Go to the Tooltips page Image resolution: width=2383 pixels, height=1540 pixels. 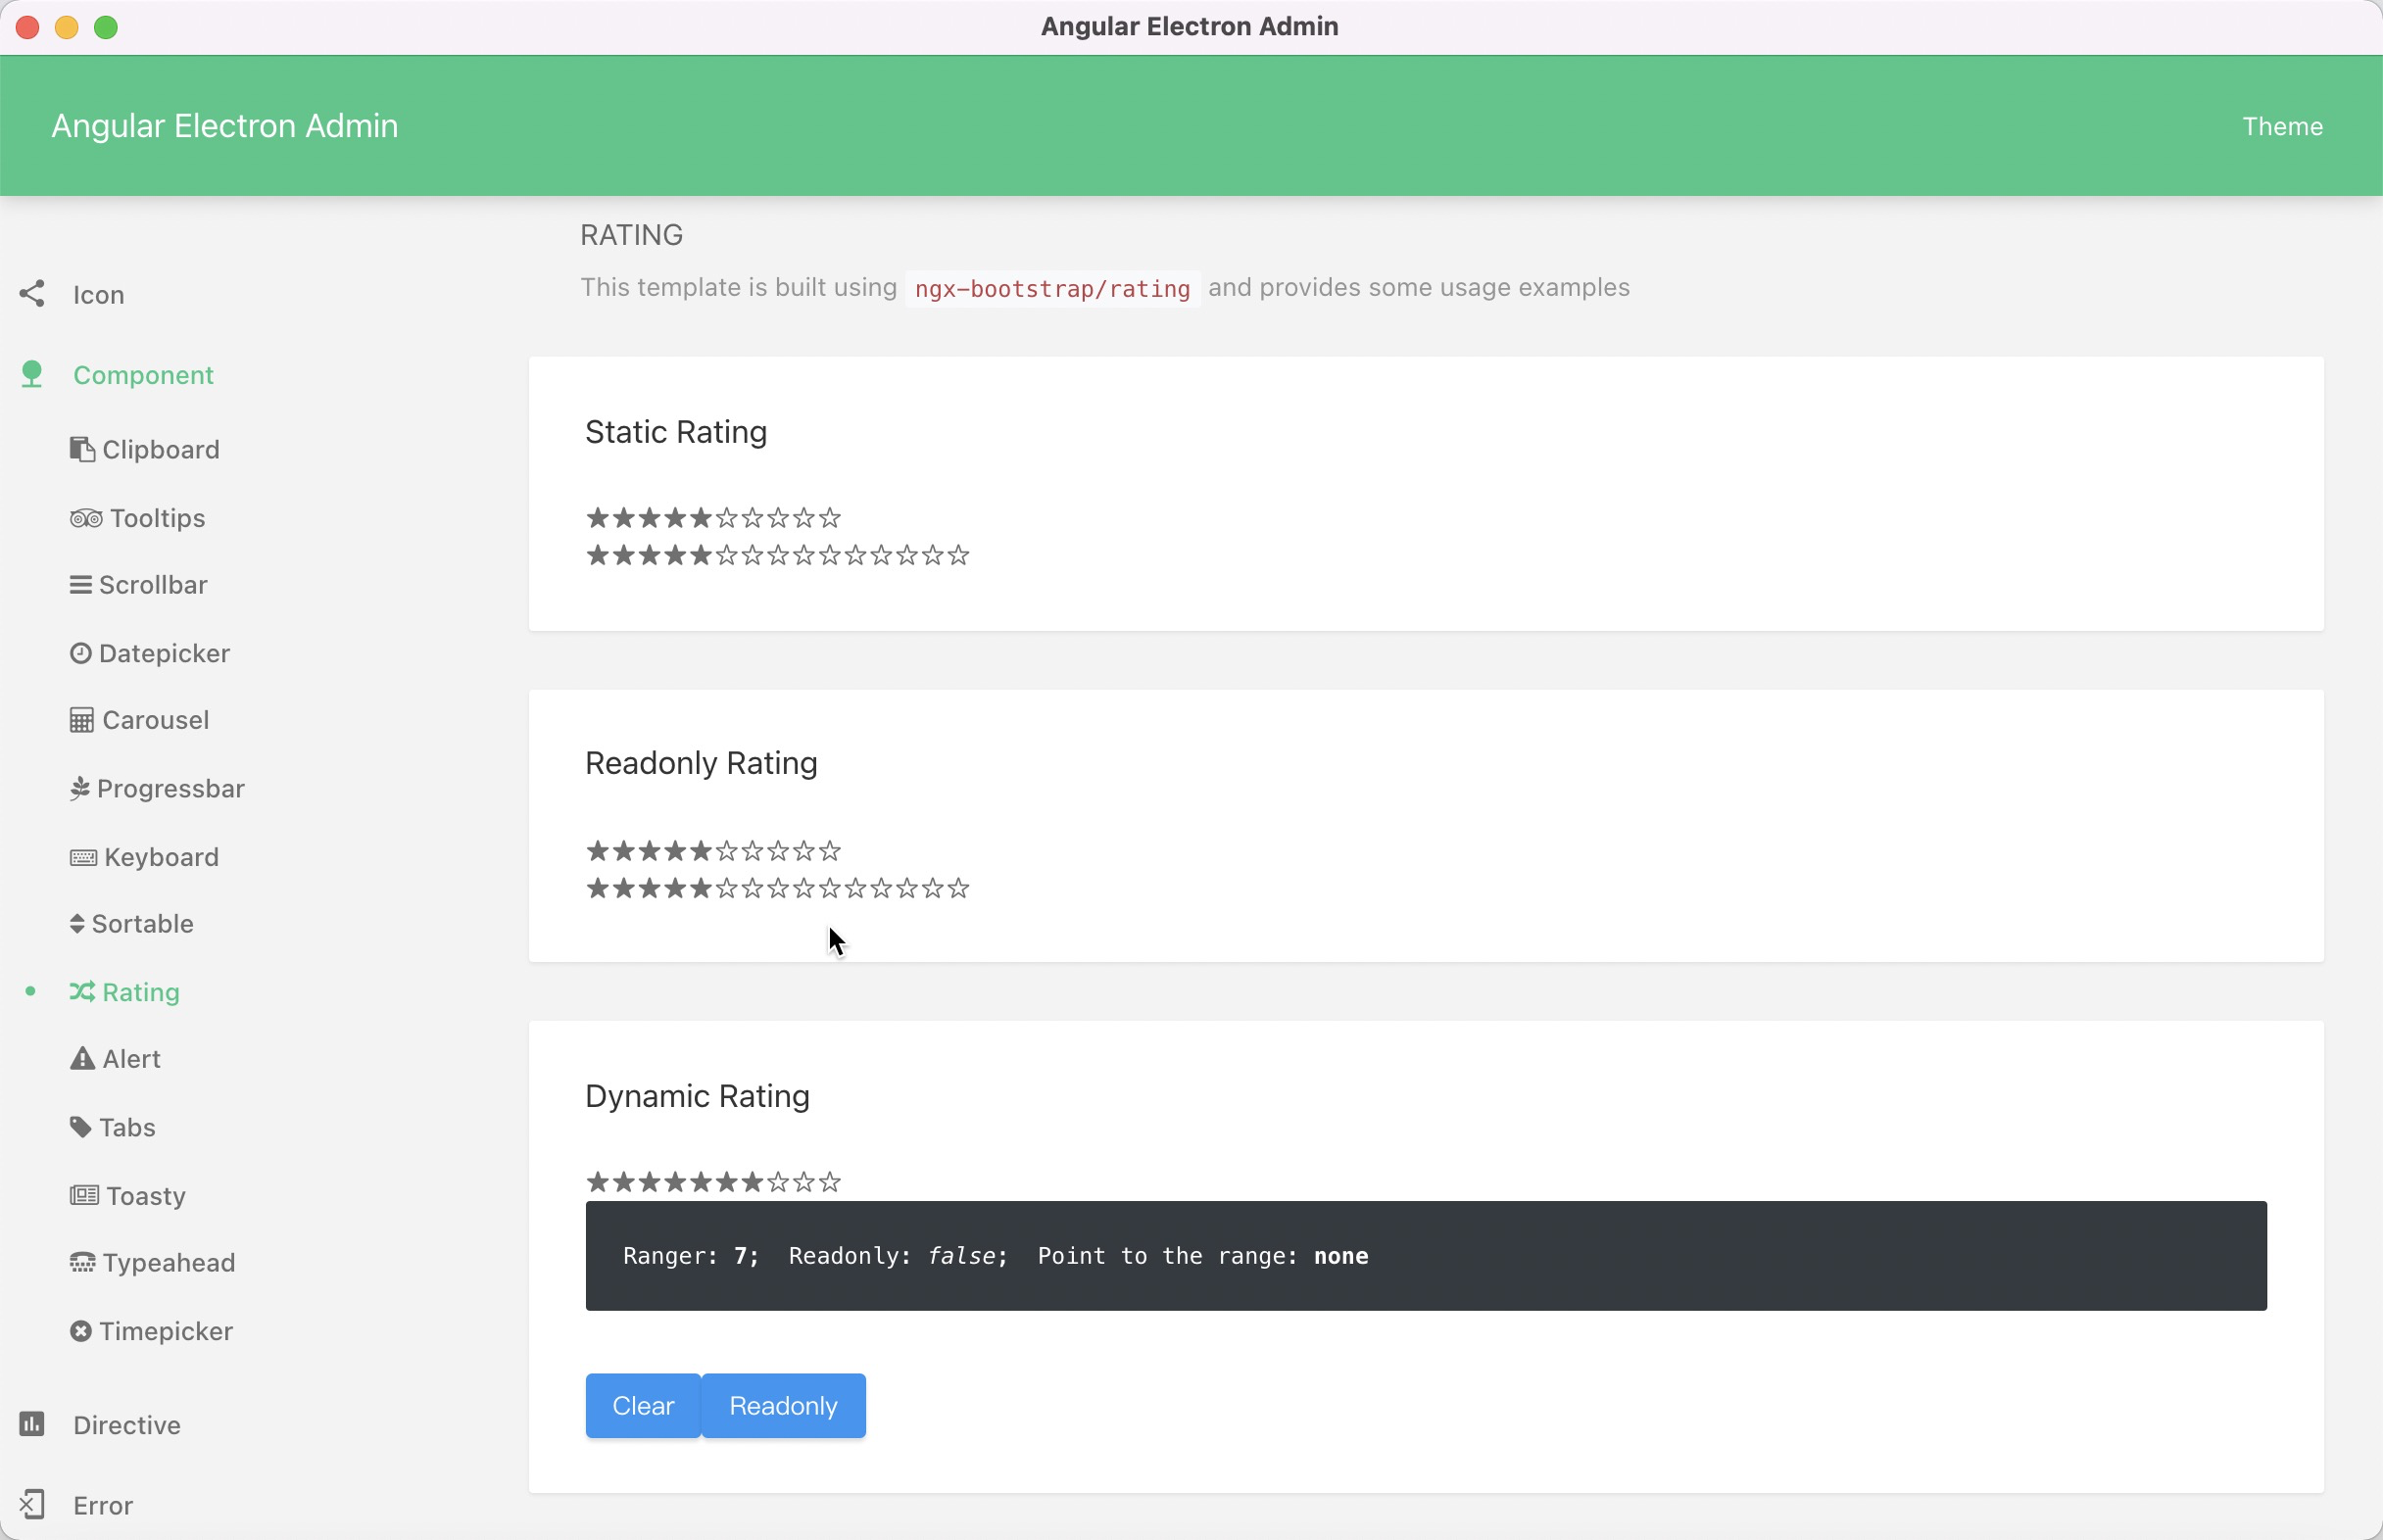[158, 518]
